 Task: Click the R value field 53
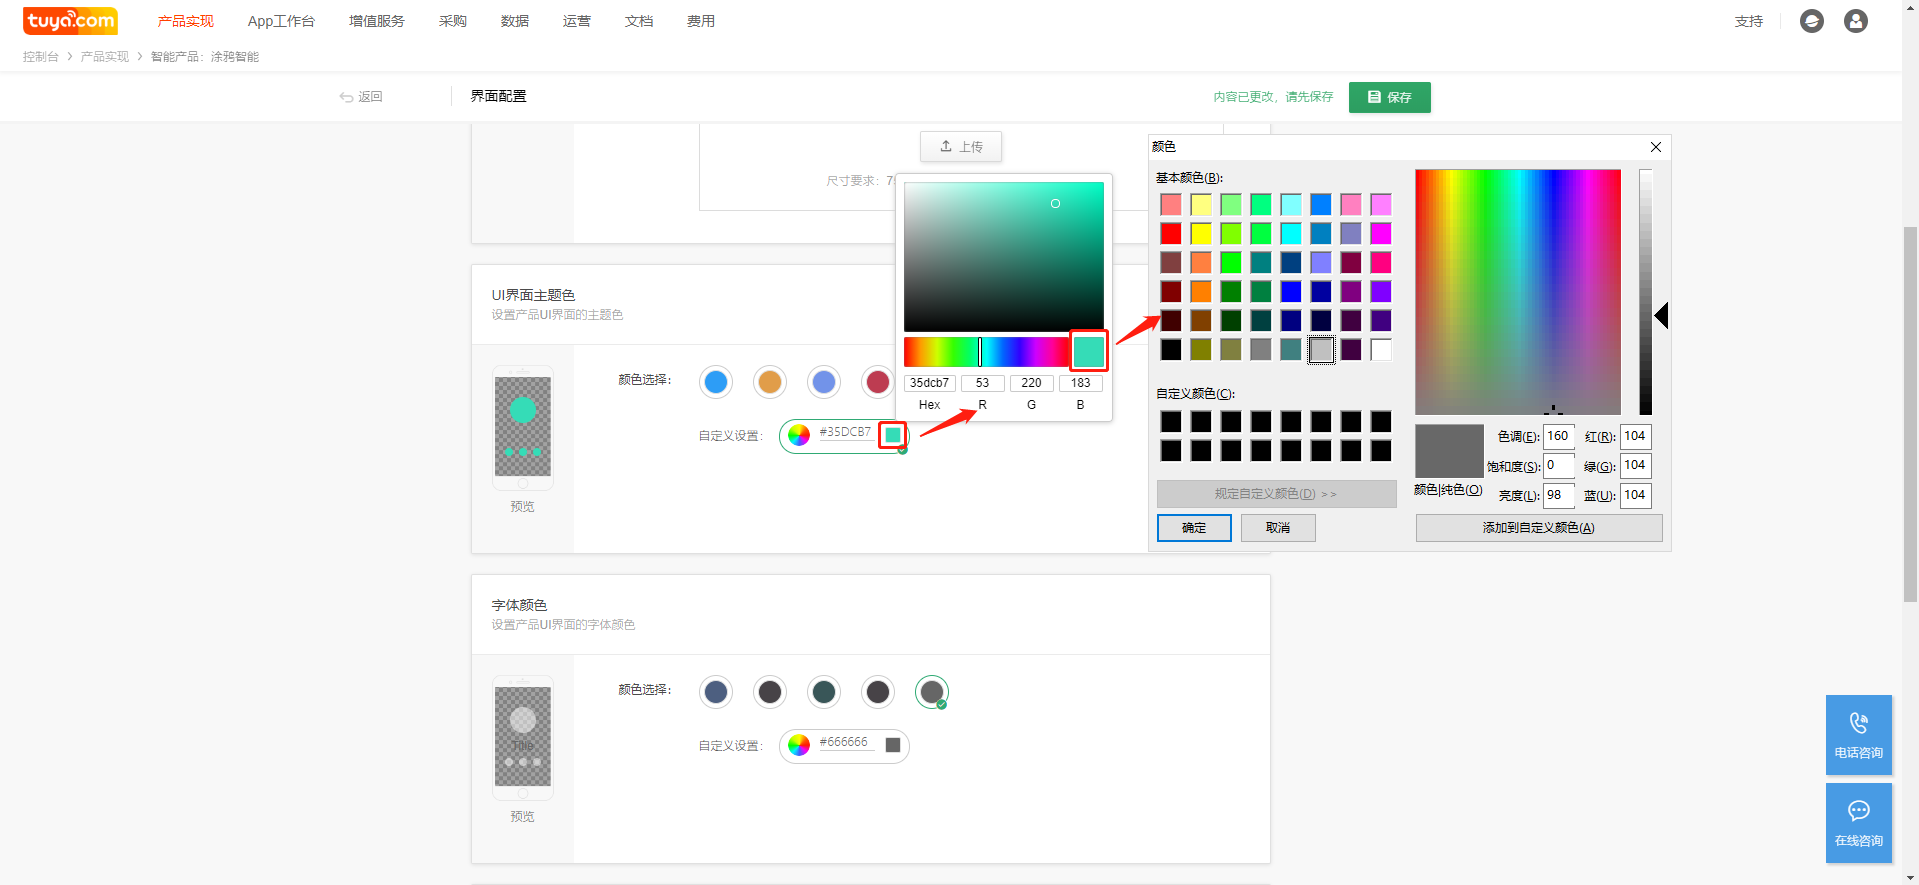(983, 383)
